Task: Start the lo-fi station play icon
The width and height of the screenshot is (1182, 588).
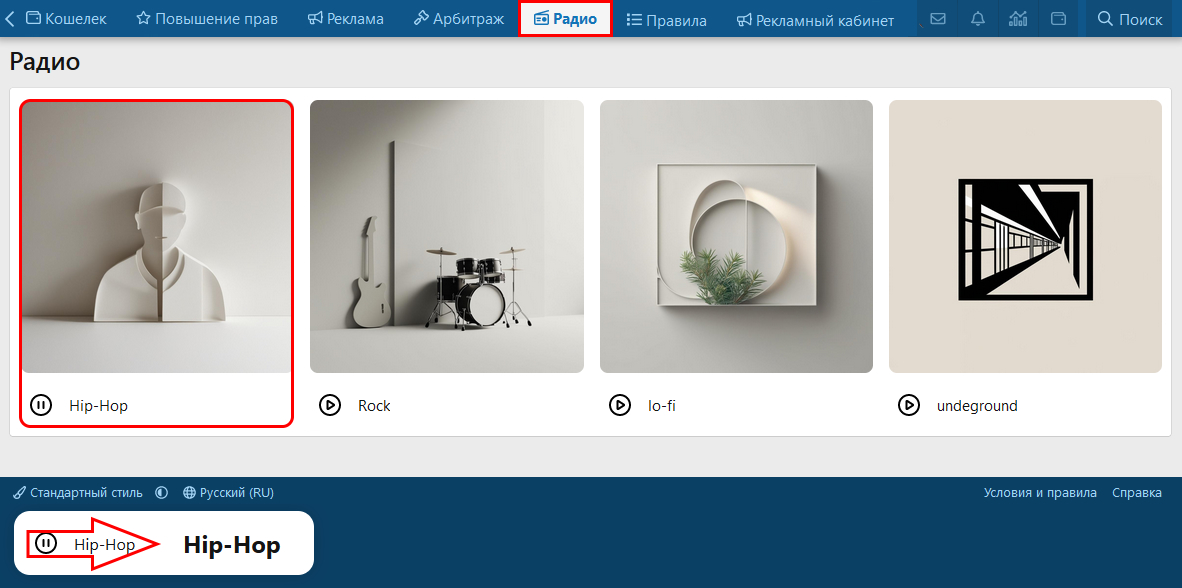Action: pyautogui.click(x=620, y=406)
